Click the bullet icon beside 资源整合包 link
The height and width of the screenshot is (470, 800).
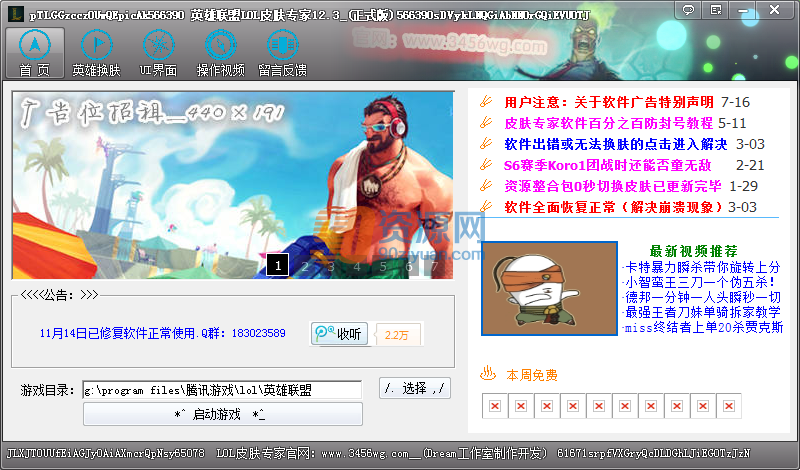click(486, 185)
